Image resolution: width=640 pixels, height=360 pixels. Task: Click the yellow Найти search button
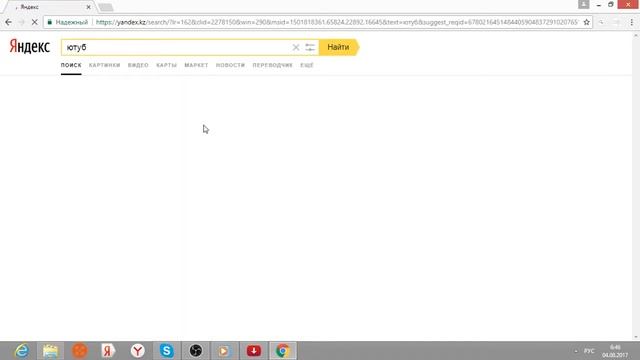tap(339, 47)
